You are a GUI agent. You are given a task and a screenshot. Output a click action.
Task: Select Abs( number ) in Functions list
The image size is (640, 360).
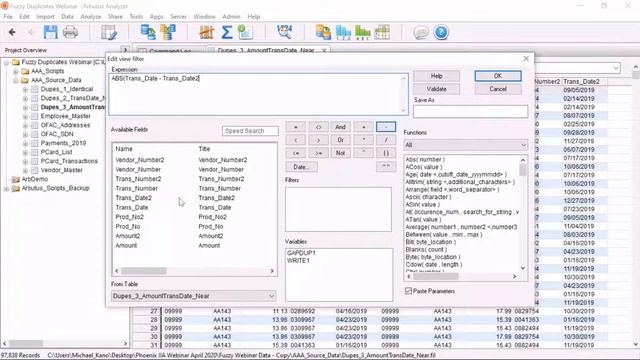(425, 160)
